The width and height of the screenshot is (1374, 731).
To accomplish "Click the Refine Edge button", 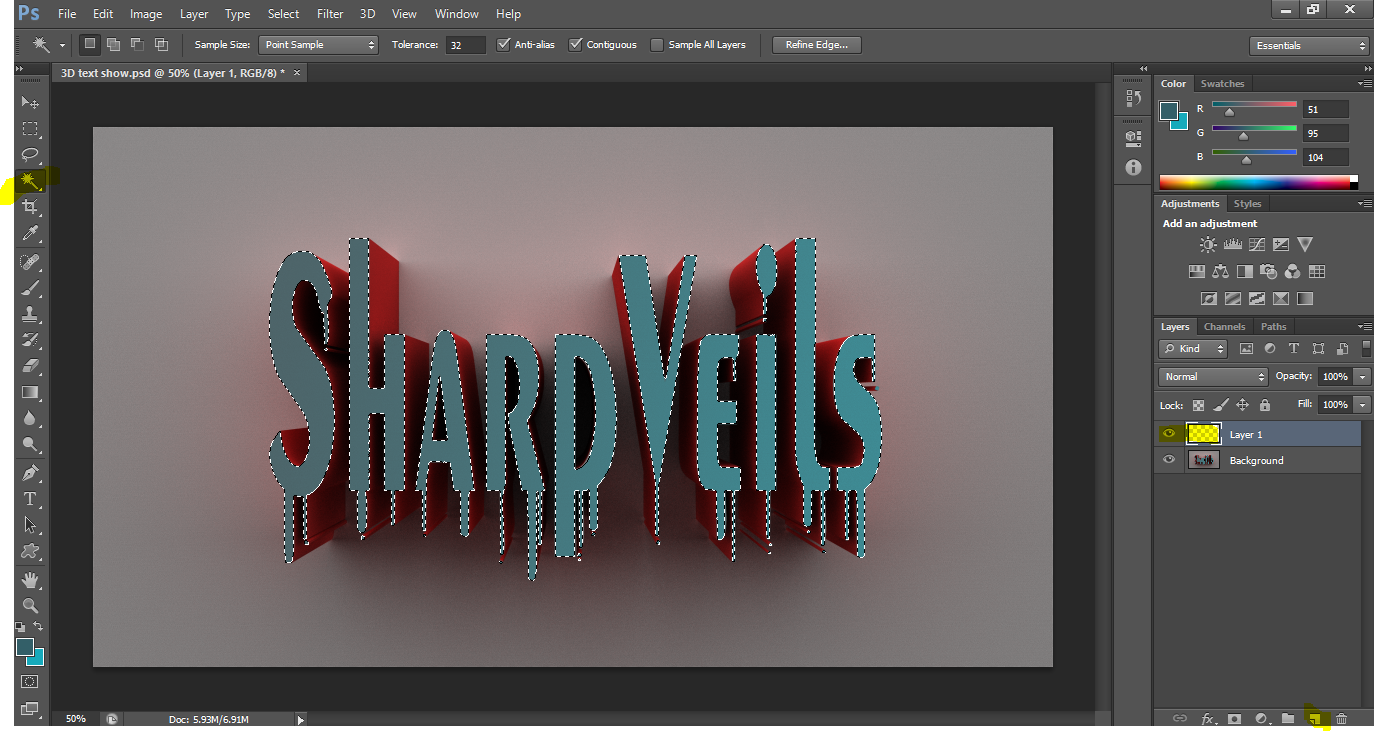I will pos(817,45).
